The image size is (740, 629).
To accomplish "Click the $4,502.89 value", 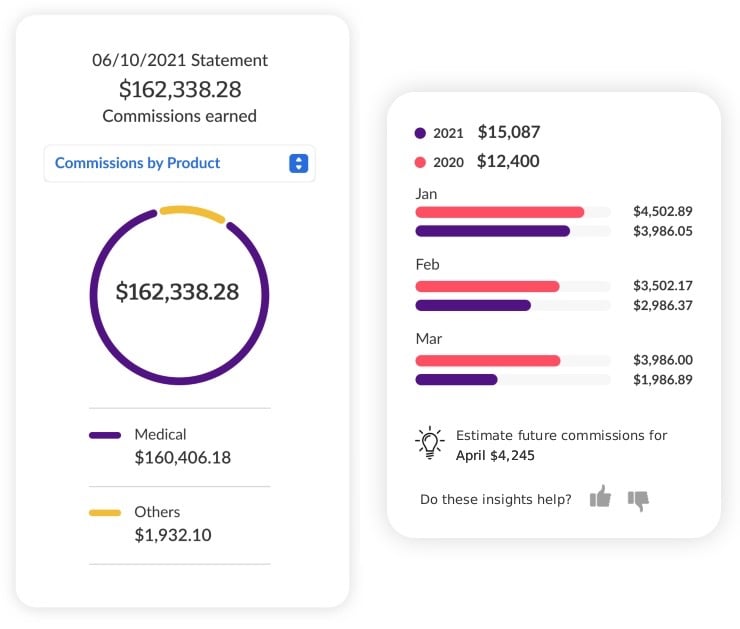I will pyautogui.click(x=663, y=211).
